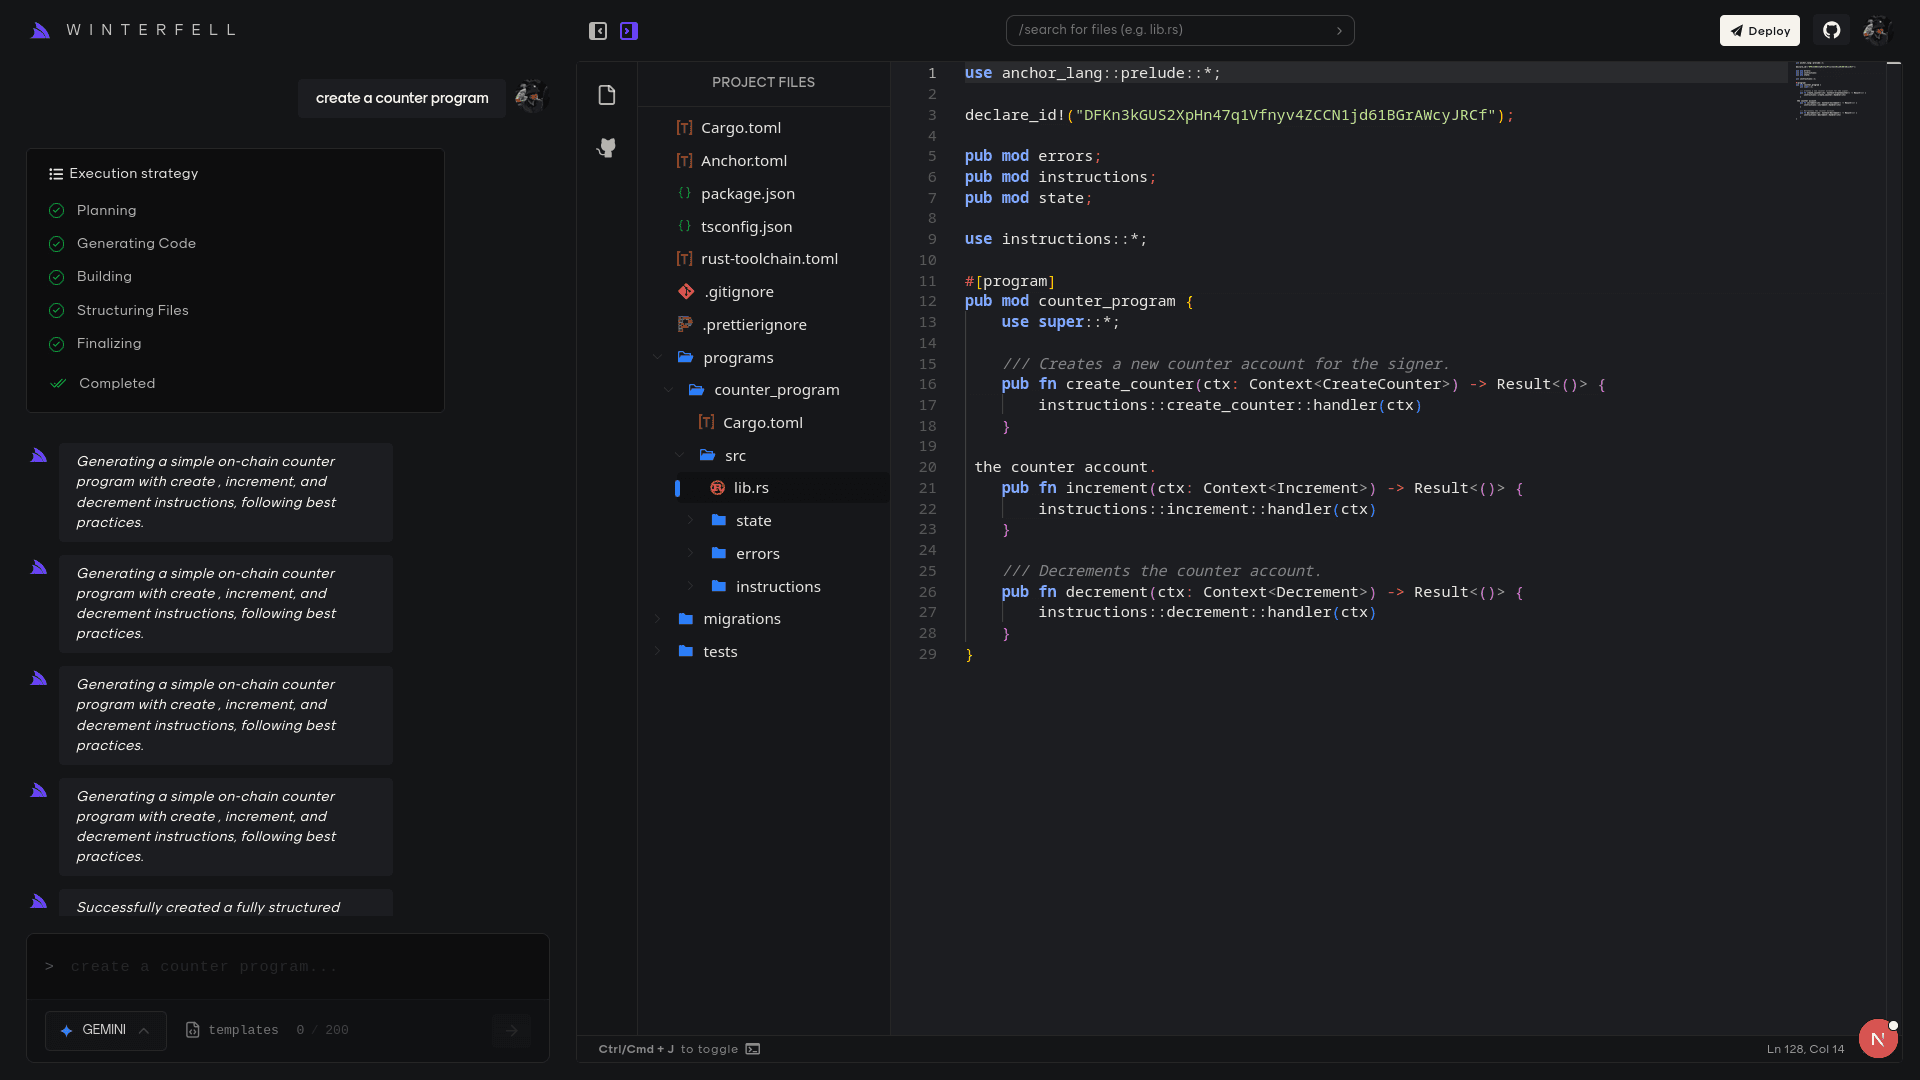
Task: Click the Deploy button
Action: pyautogui.click(x=1760, y=30)
